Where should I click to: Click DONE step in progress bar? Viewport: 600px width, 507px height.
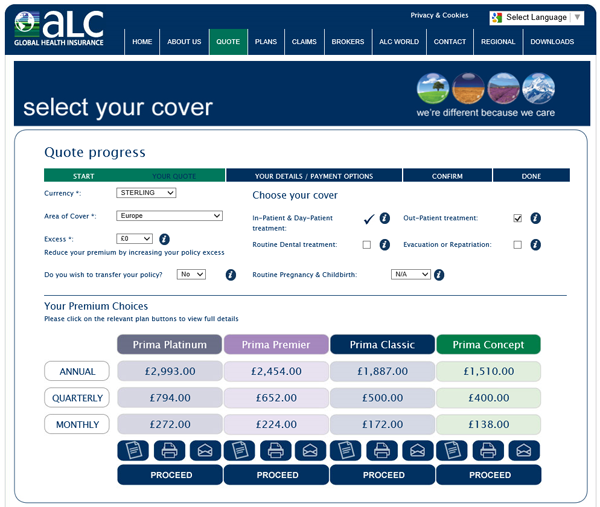point(531,176)
